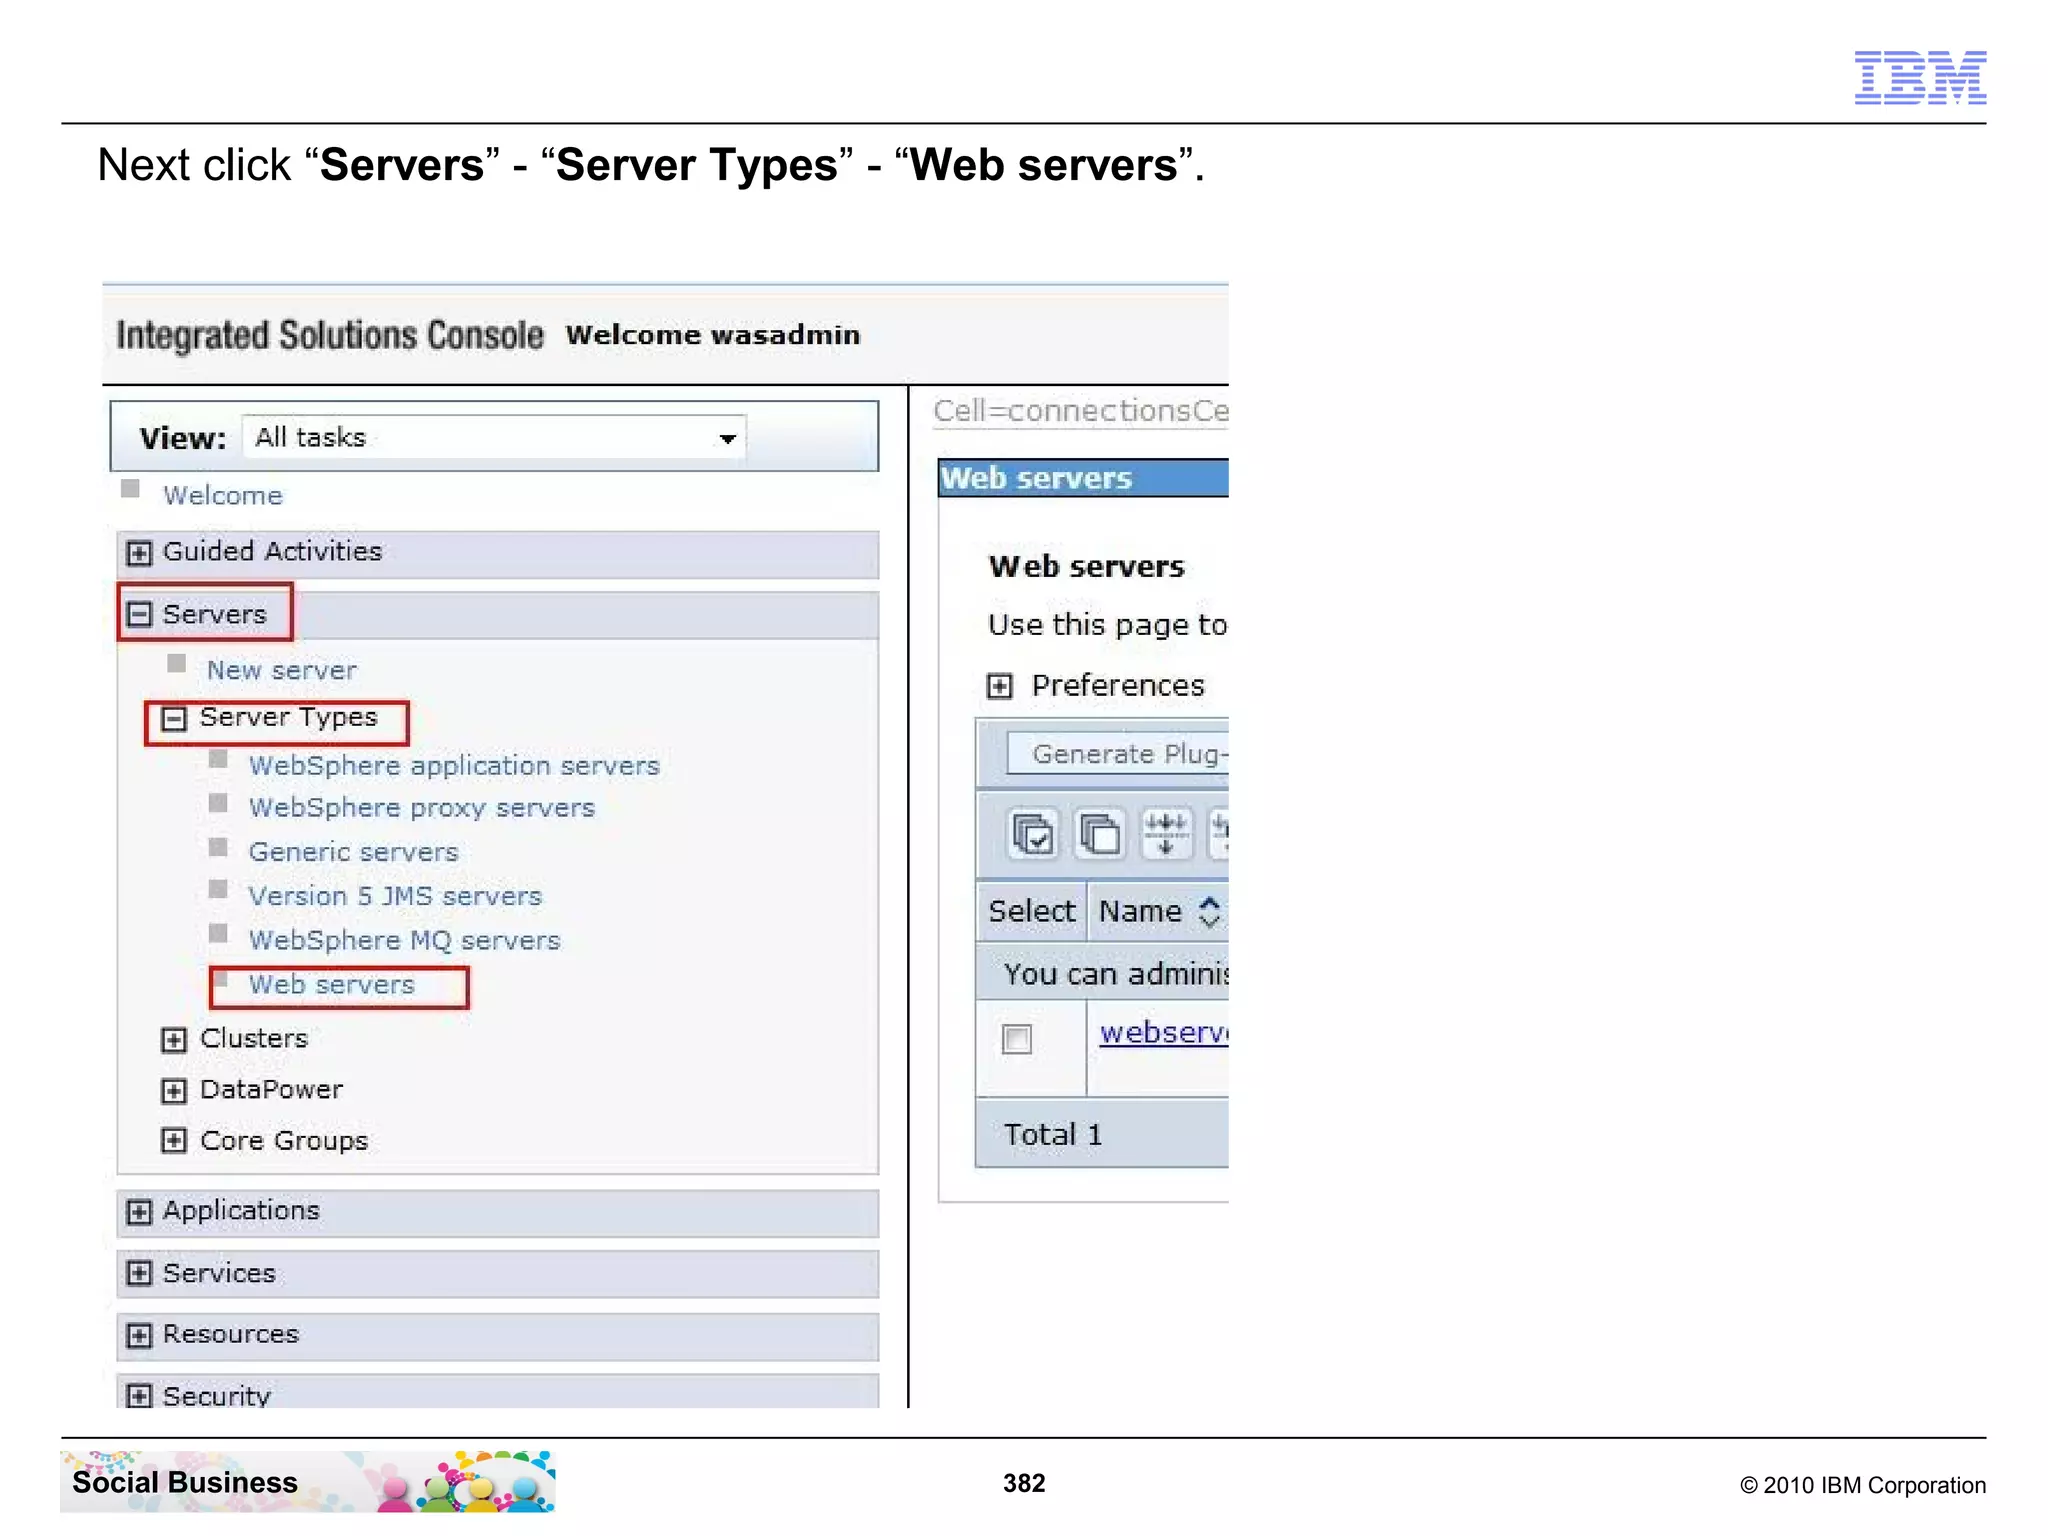Click the show filter view icon
This screenshot has width=2048, height=1536.
click(1166, 834)
